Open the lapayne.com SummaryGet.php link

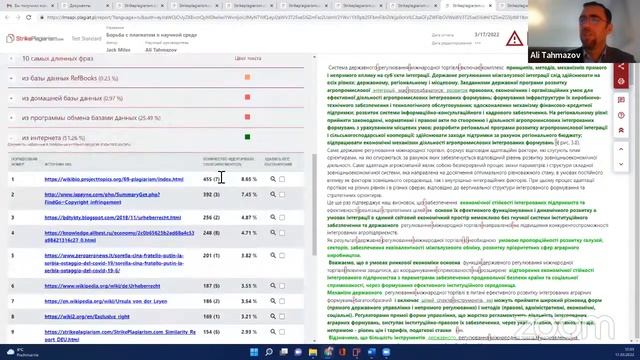[102, 198]
